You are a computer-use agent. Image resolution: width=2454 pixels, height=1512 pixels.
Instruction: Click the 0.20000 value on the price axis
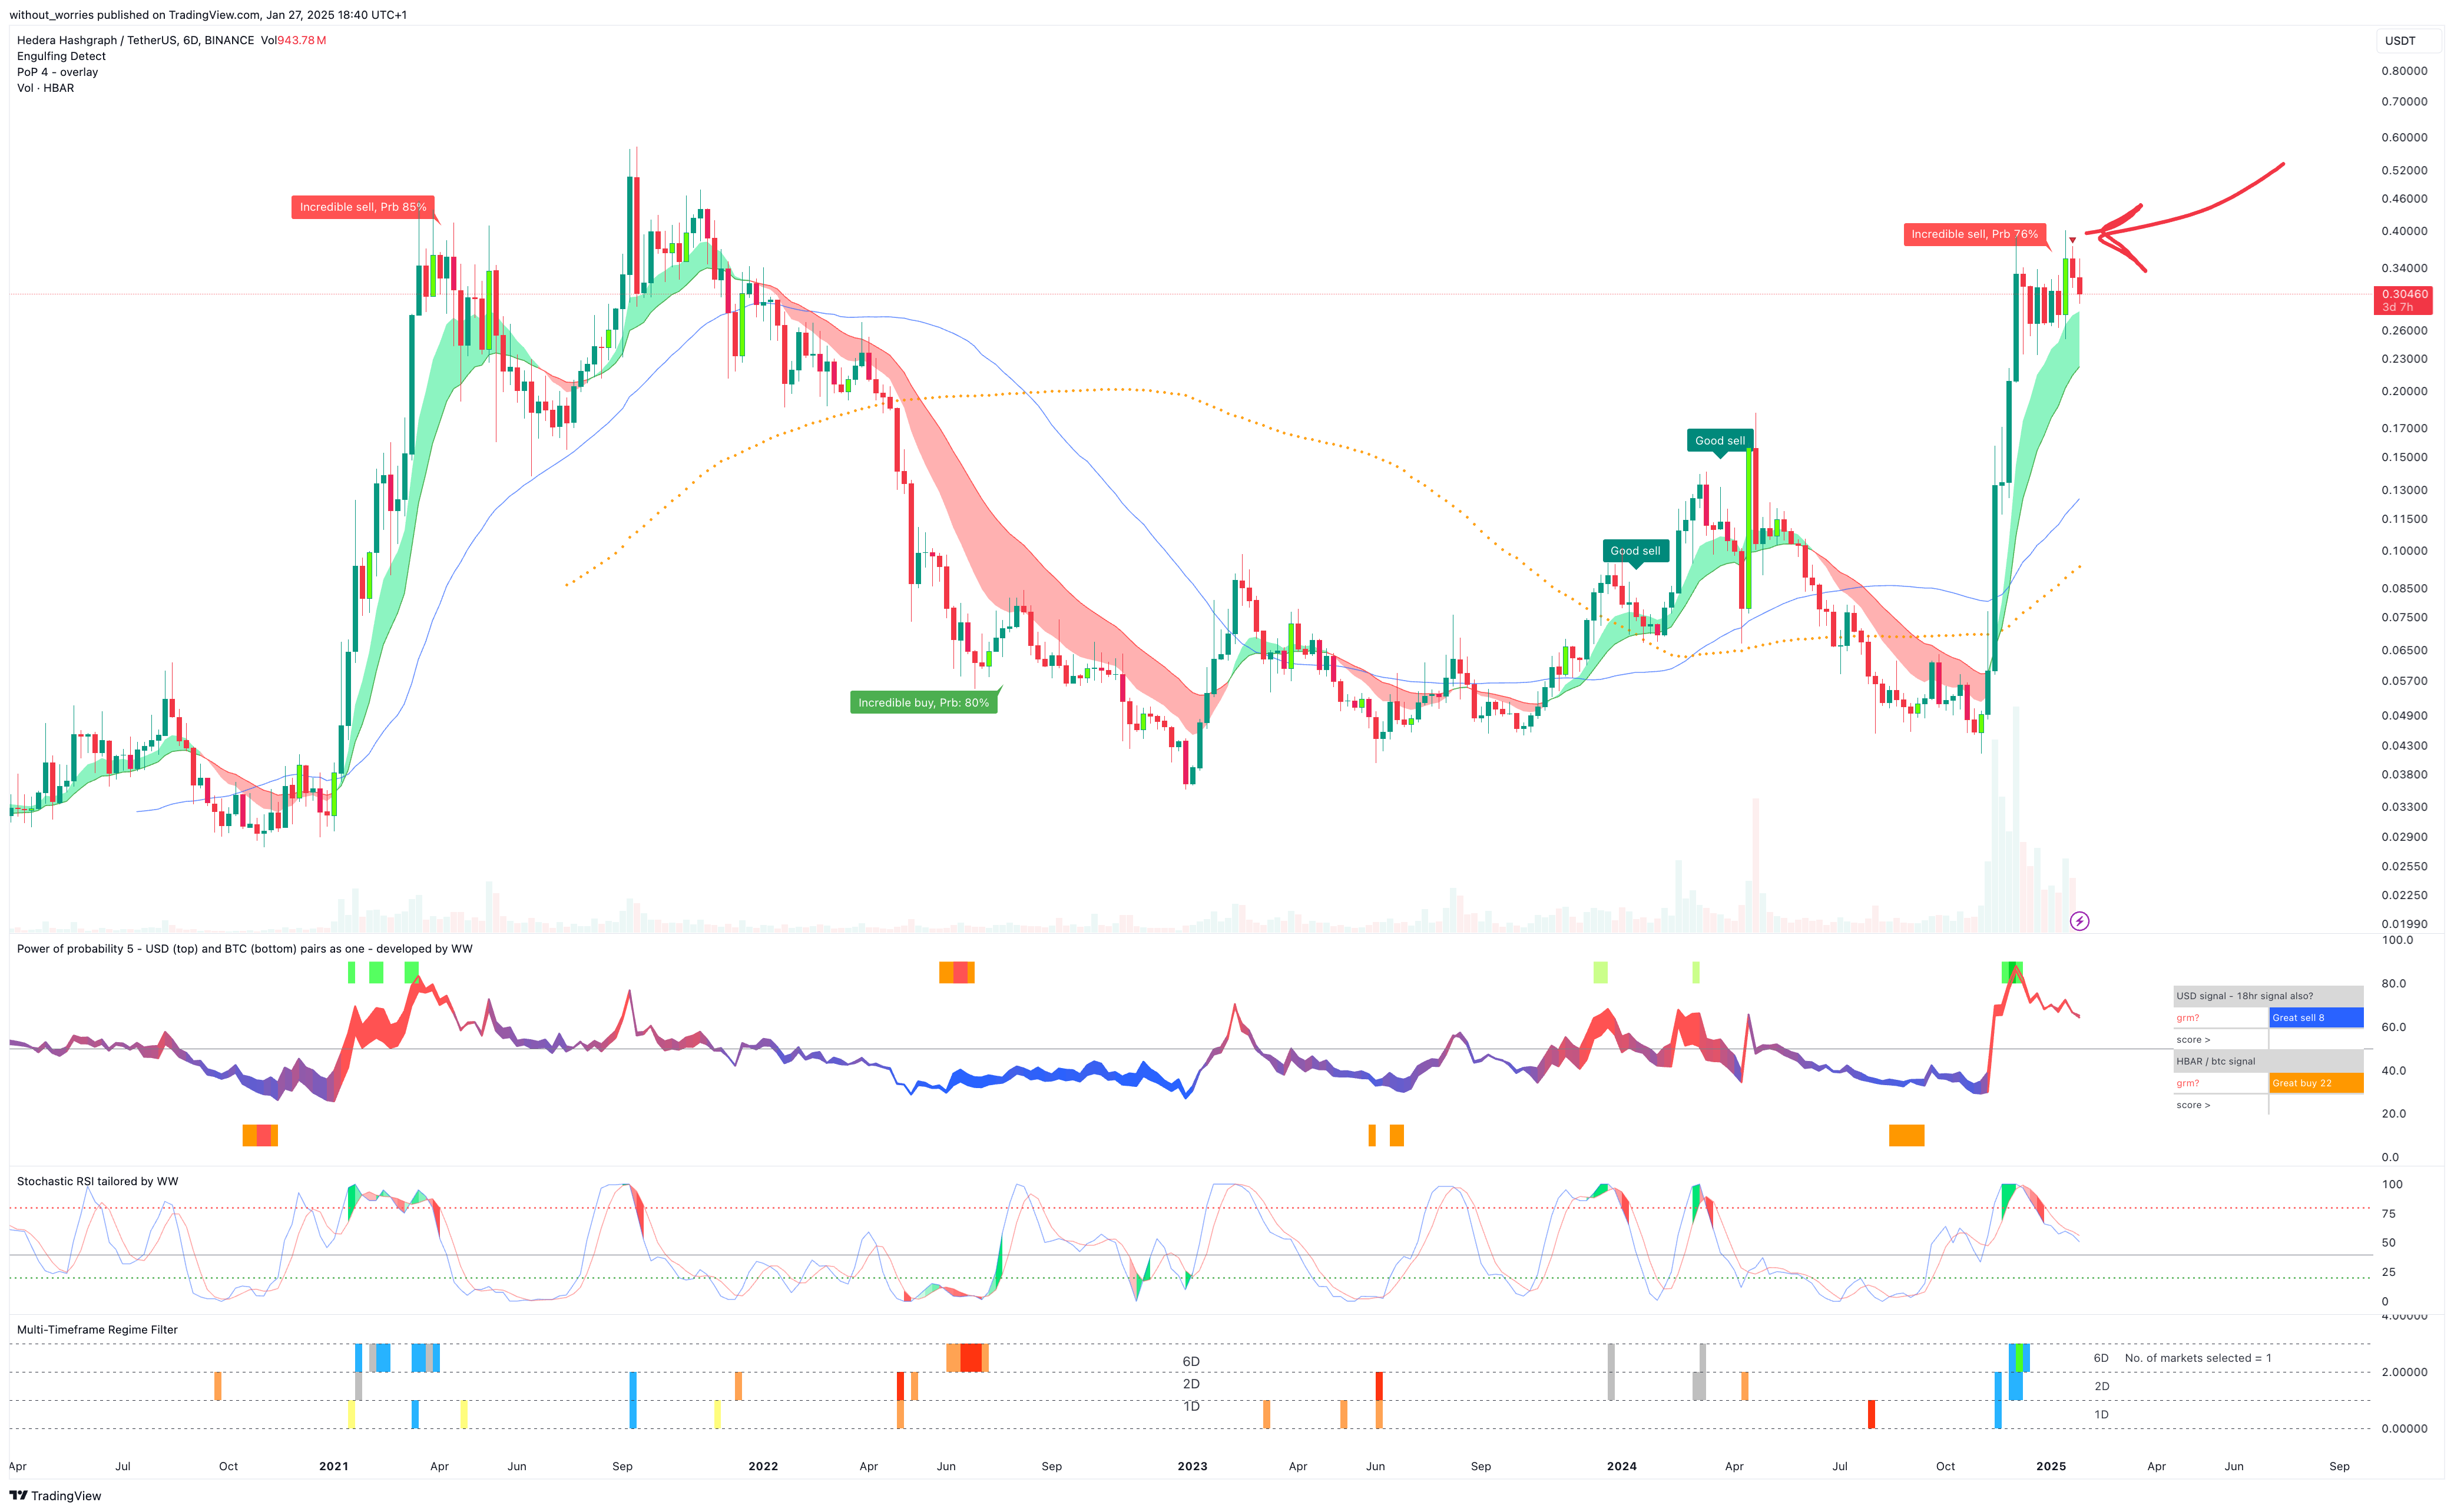(2404, 391)
